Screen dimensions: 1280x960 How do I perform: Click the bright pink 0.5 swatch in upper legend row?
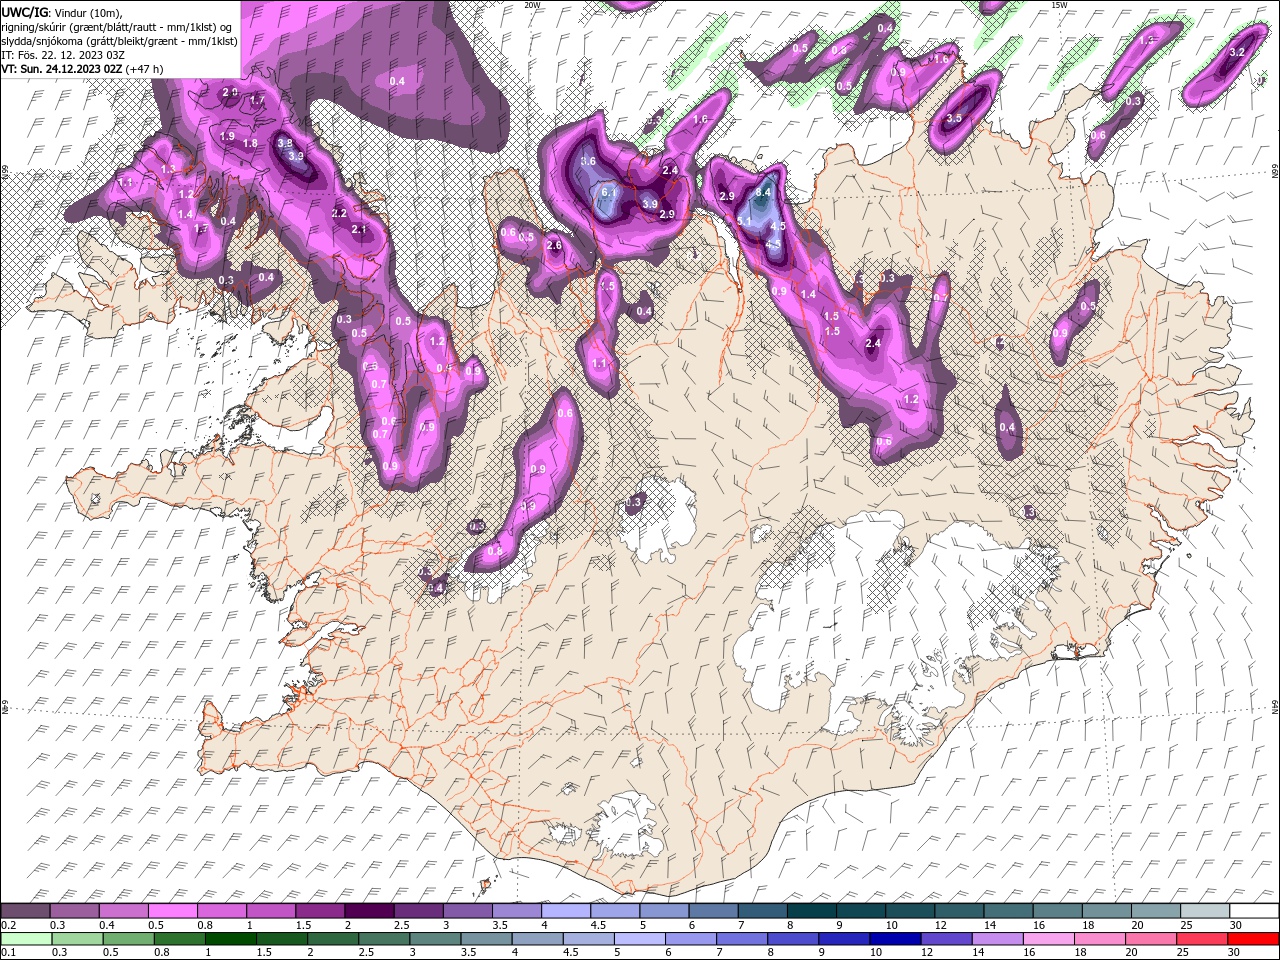pos(172,910)
